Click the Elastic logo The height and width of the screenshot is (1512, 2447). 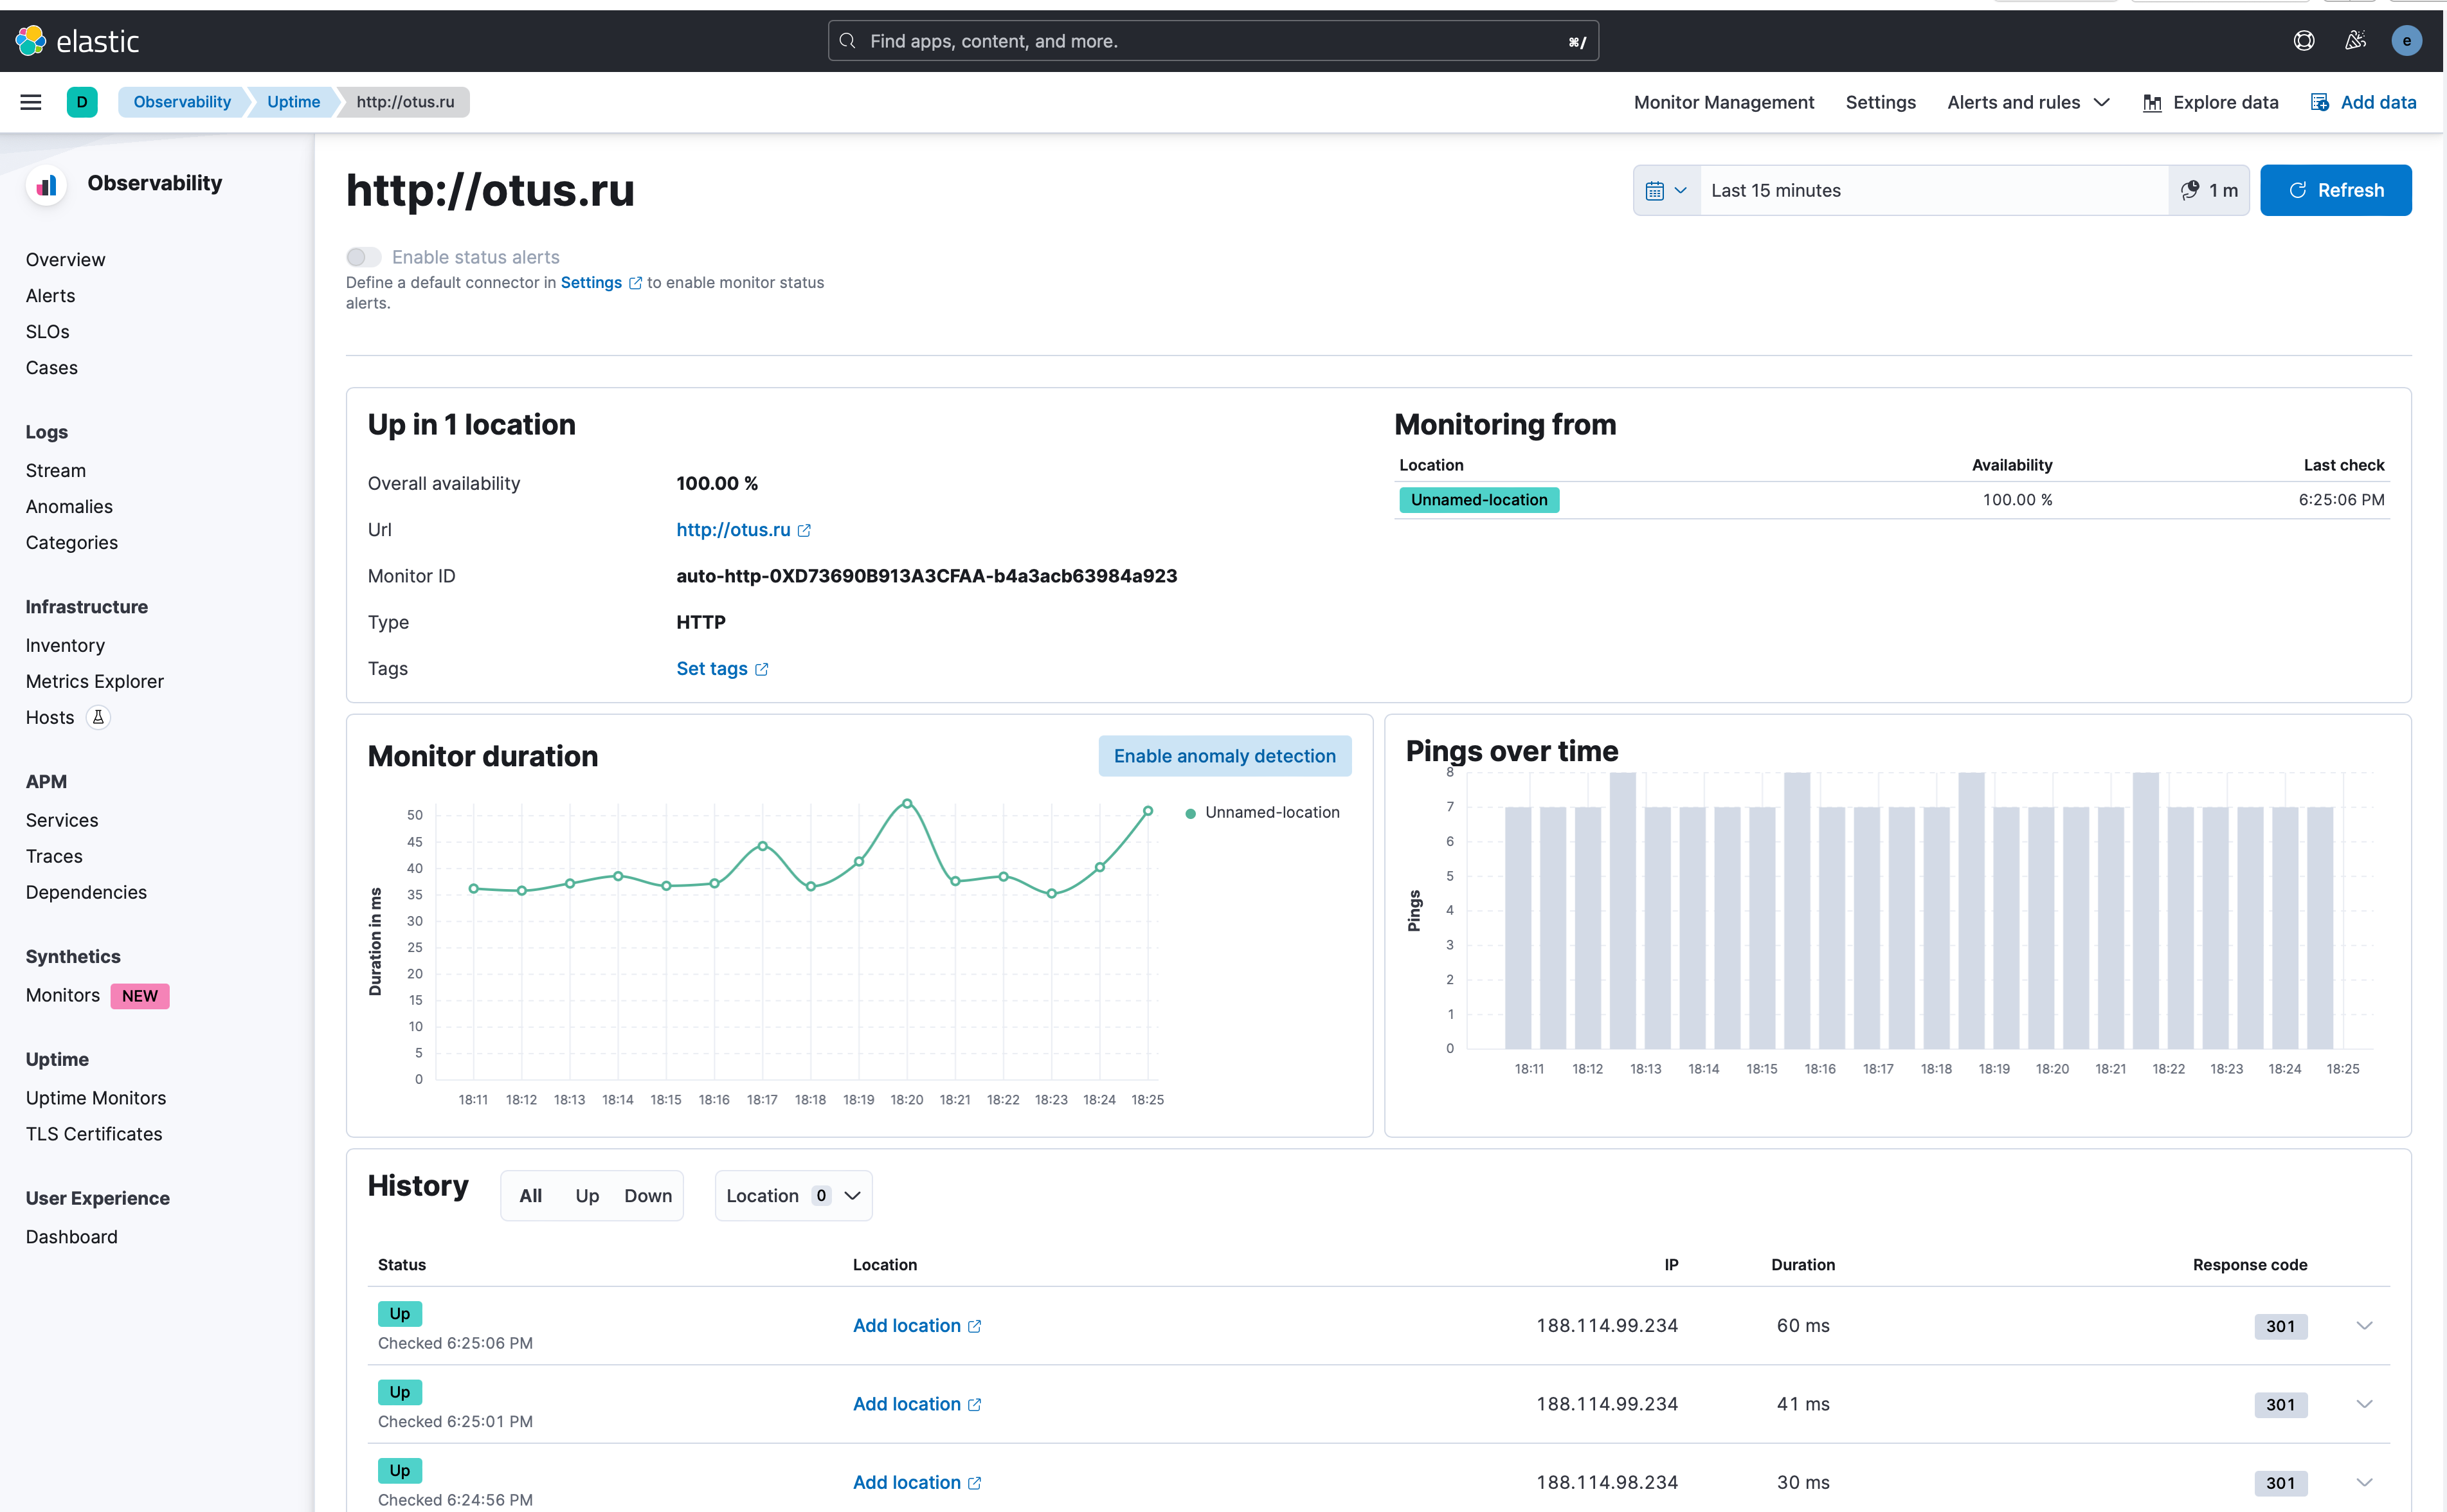pyautogui.click(x=77, y=41)
